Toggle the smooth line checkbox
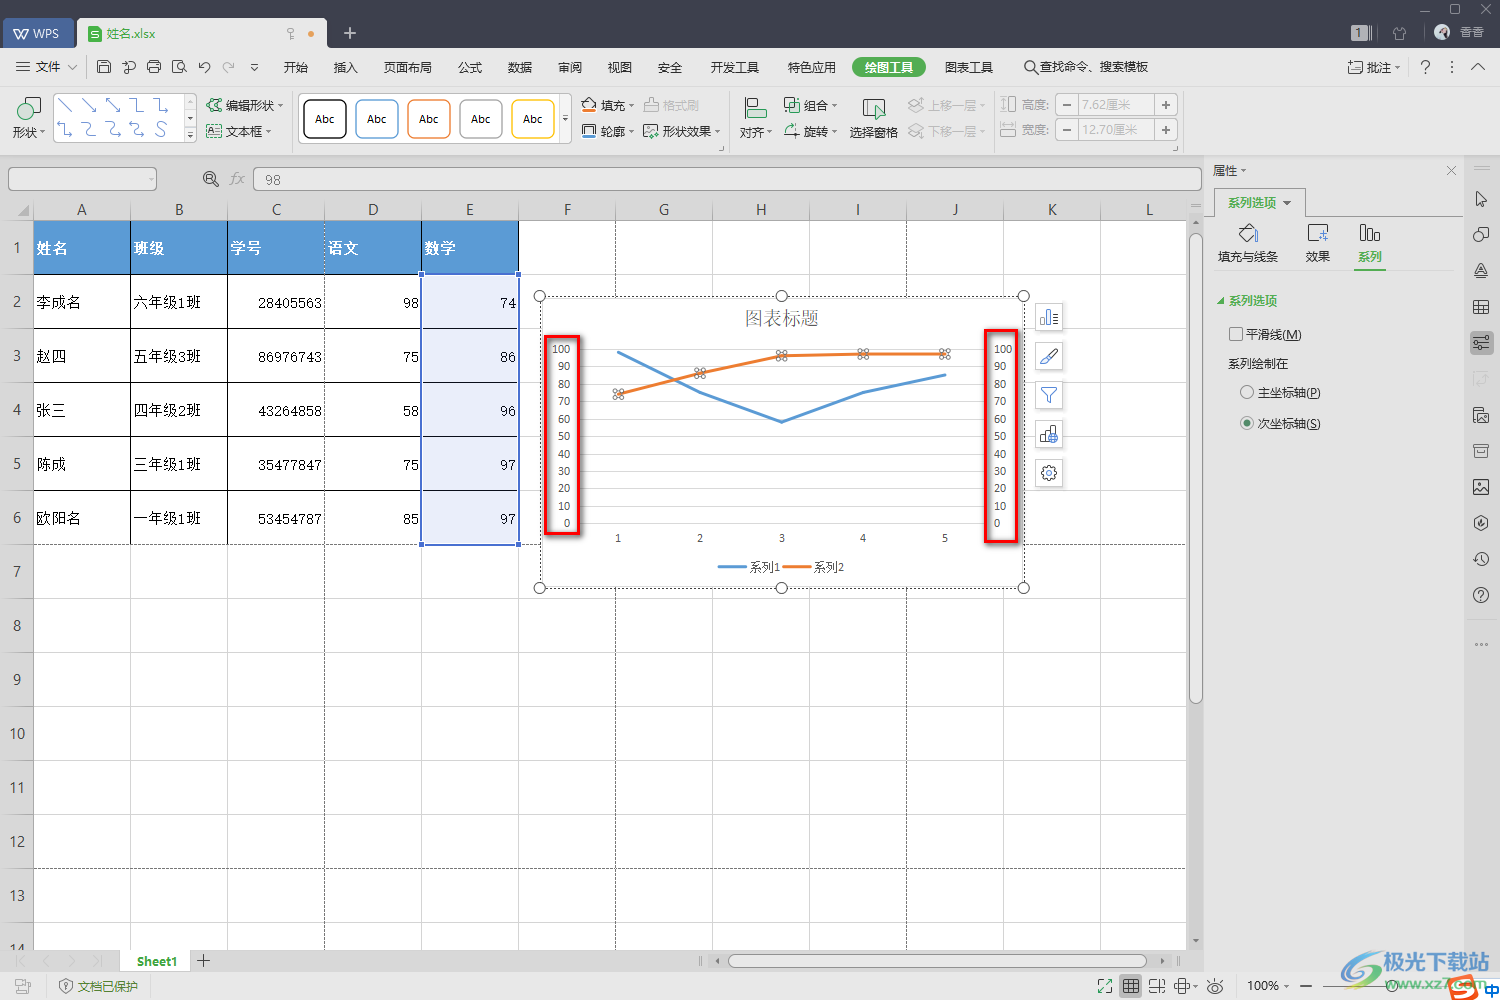 1236,334
